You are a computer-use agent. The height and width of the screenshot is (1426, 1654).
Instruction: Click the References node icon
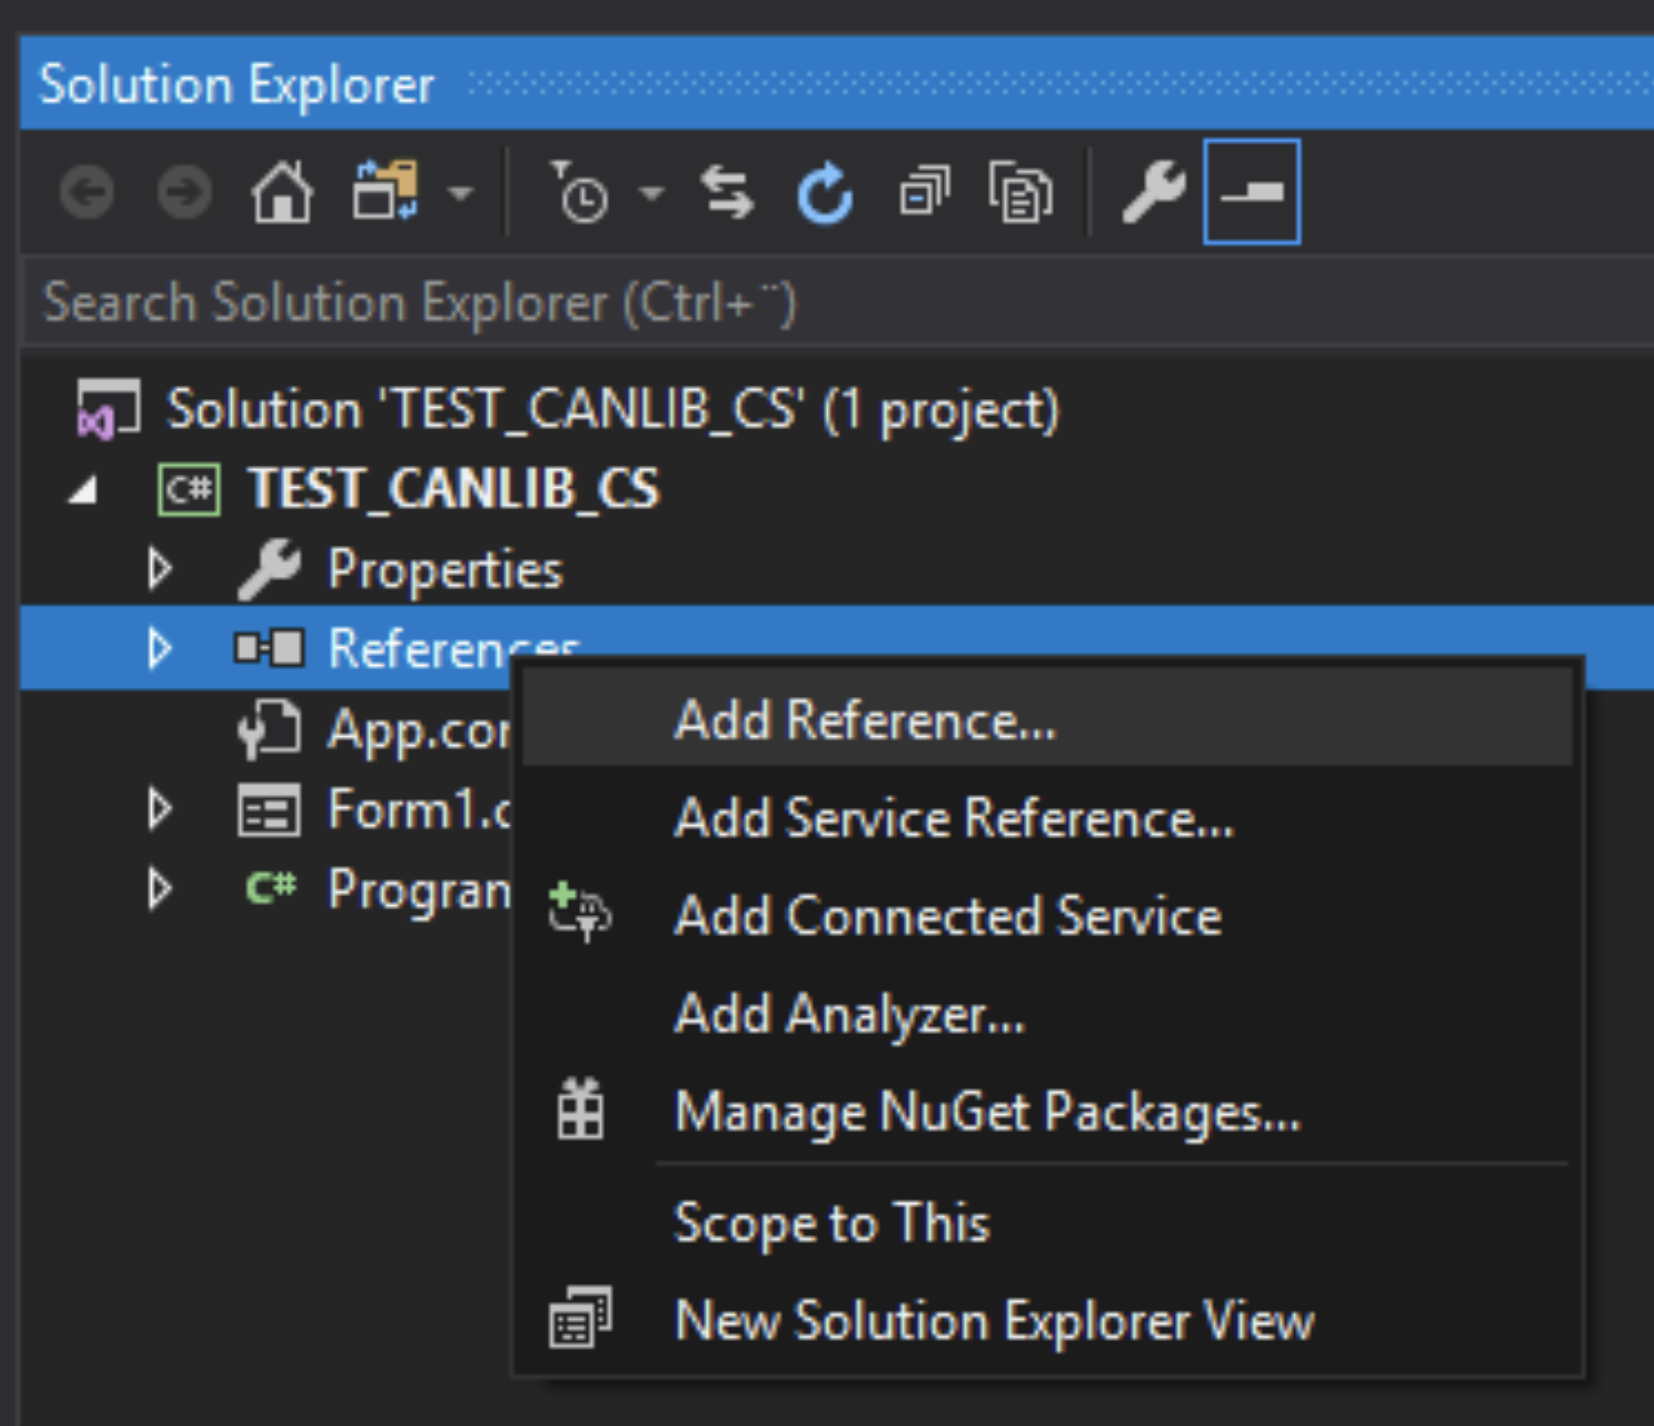268,649
